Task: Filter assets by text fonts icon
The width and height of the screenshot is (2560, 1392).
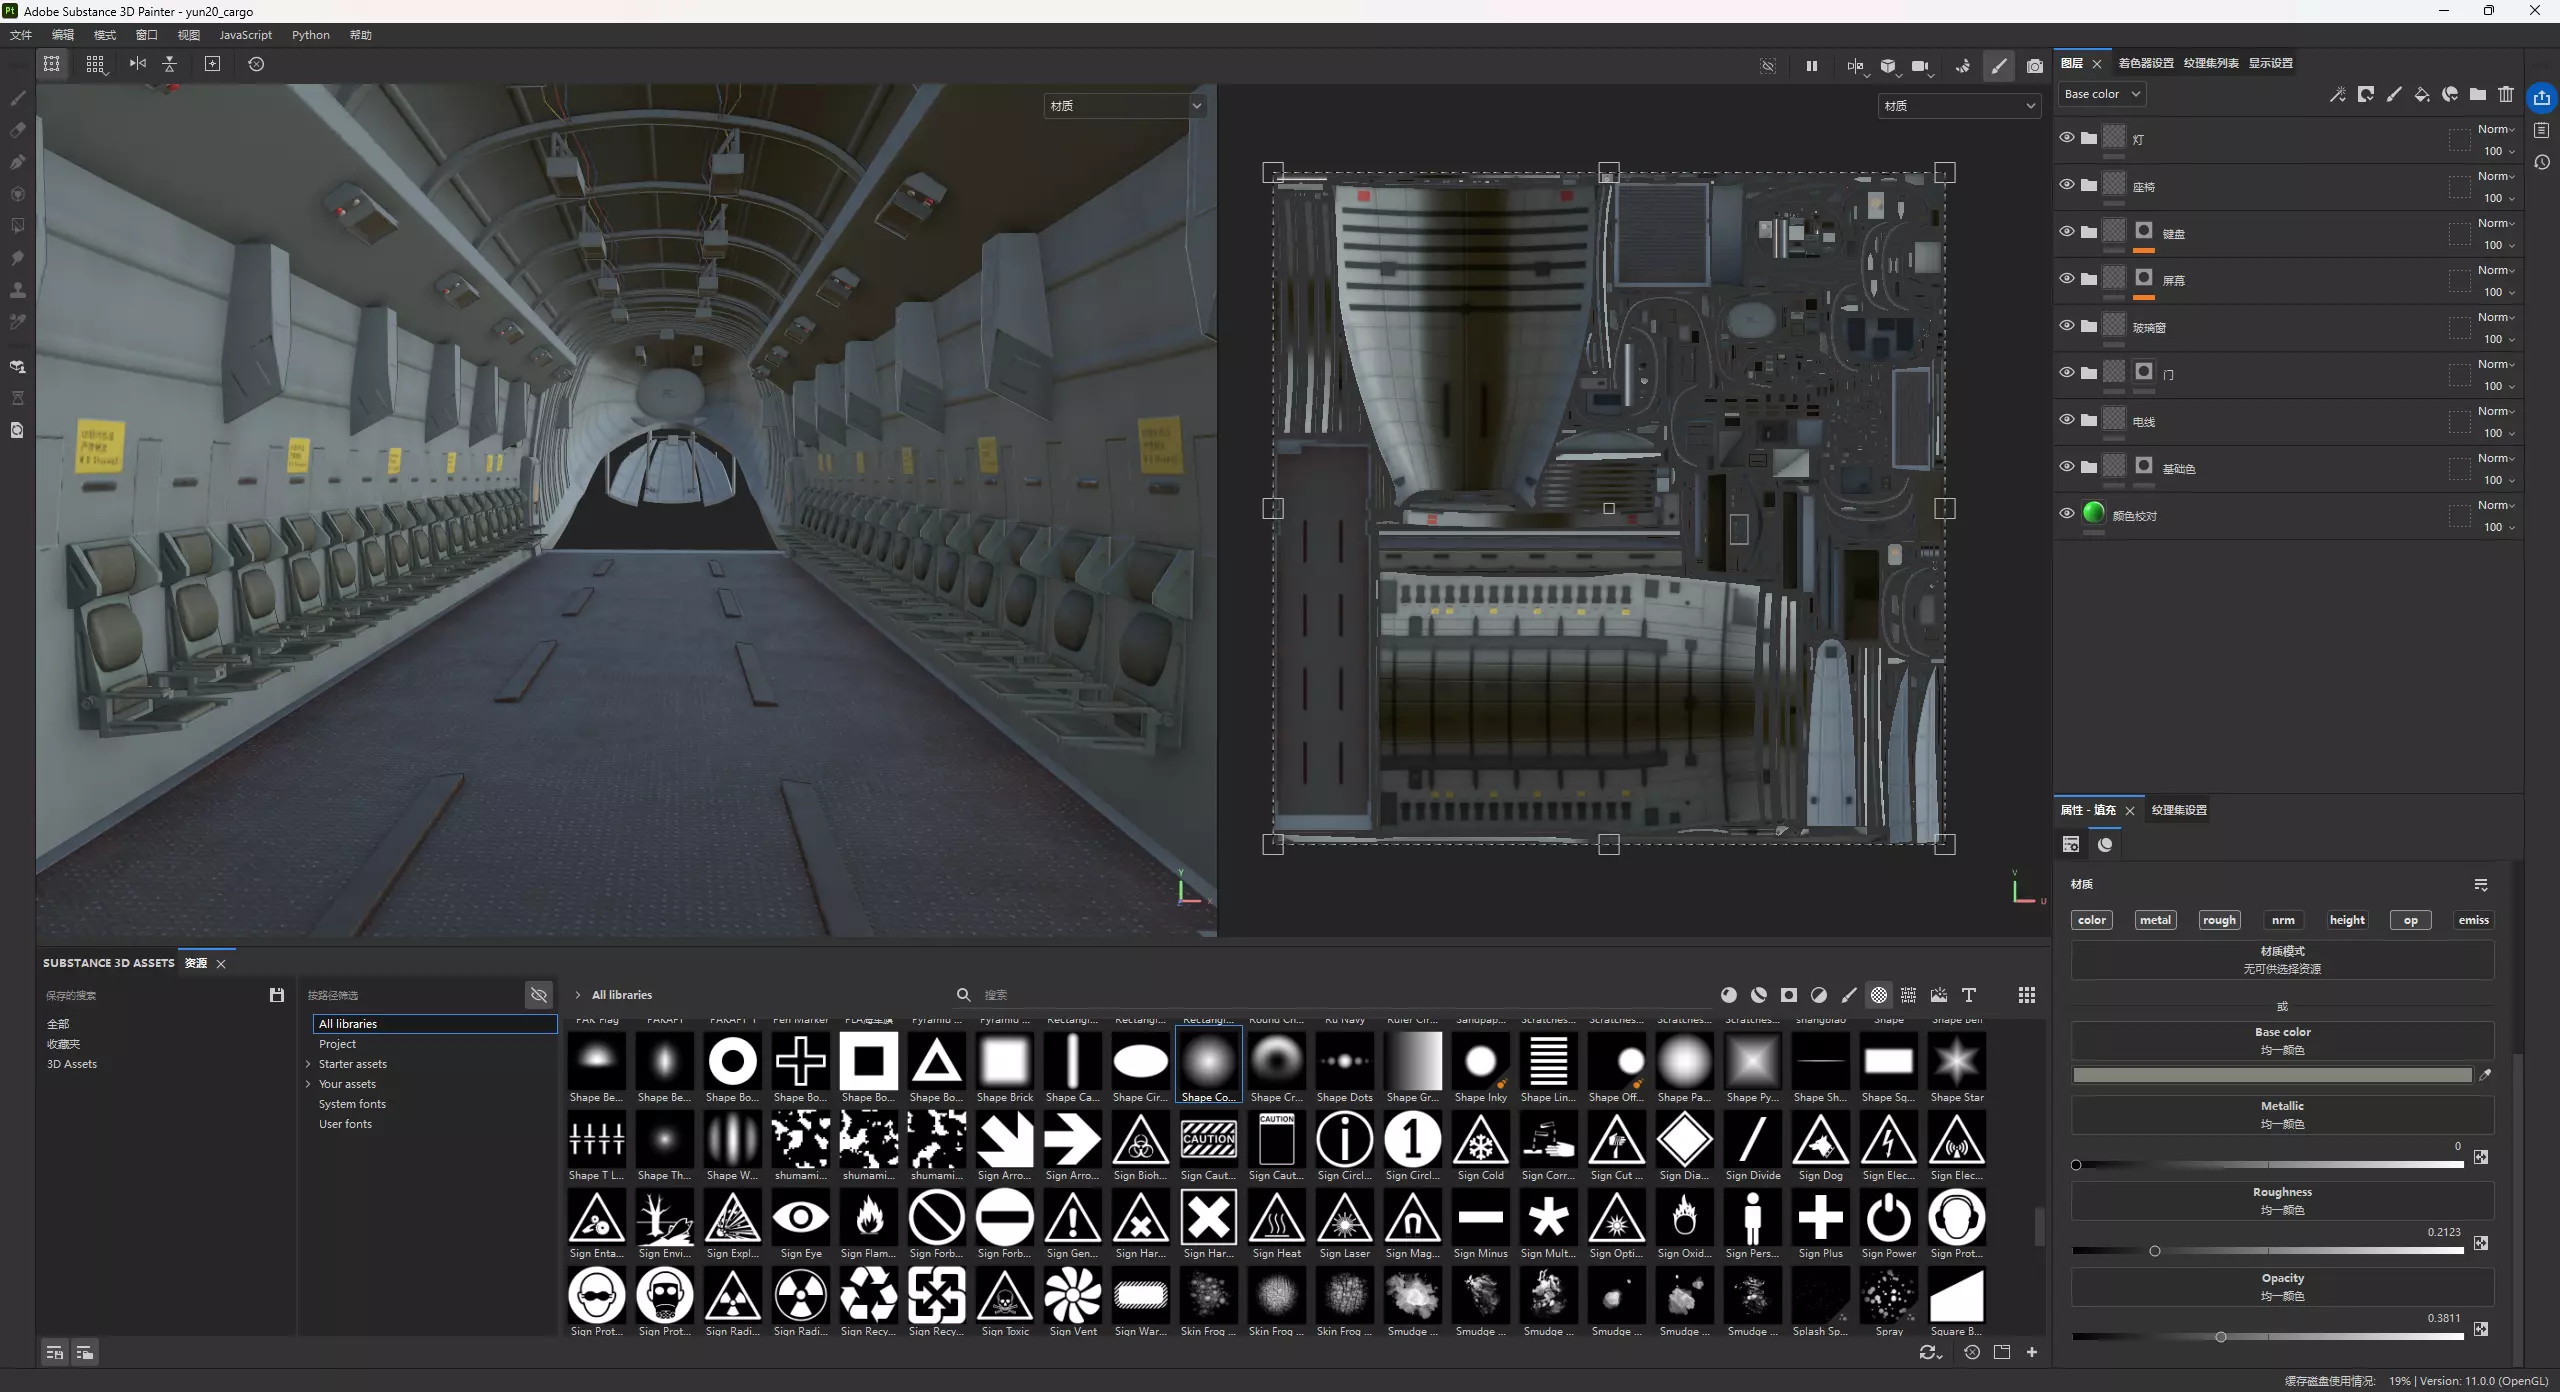Action: 1968,995
